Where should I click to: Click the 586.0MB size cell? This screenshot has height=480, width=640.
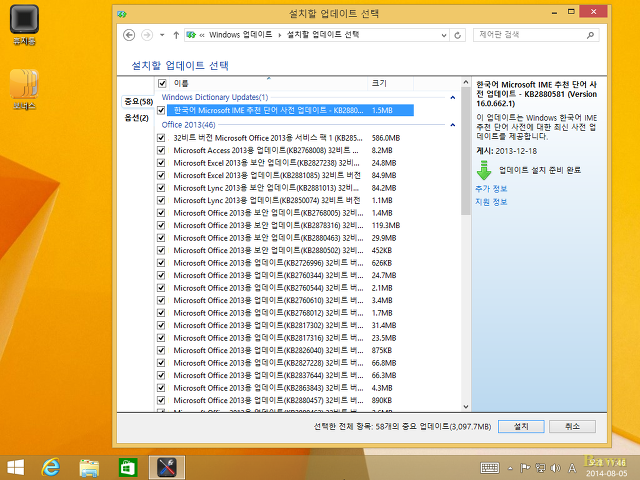coord(386,138)
